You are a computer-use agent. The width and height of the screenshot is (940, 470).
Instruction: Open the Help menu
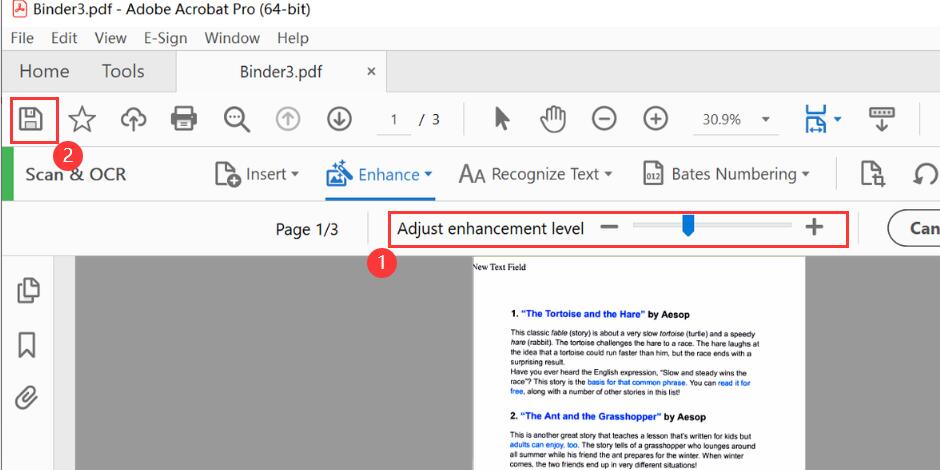click(x=293, y=38)
